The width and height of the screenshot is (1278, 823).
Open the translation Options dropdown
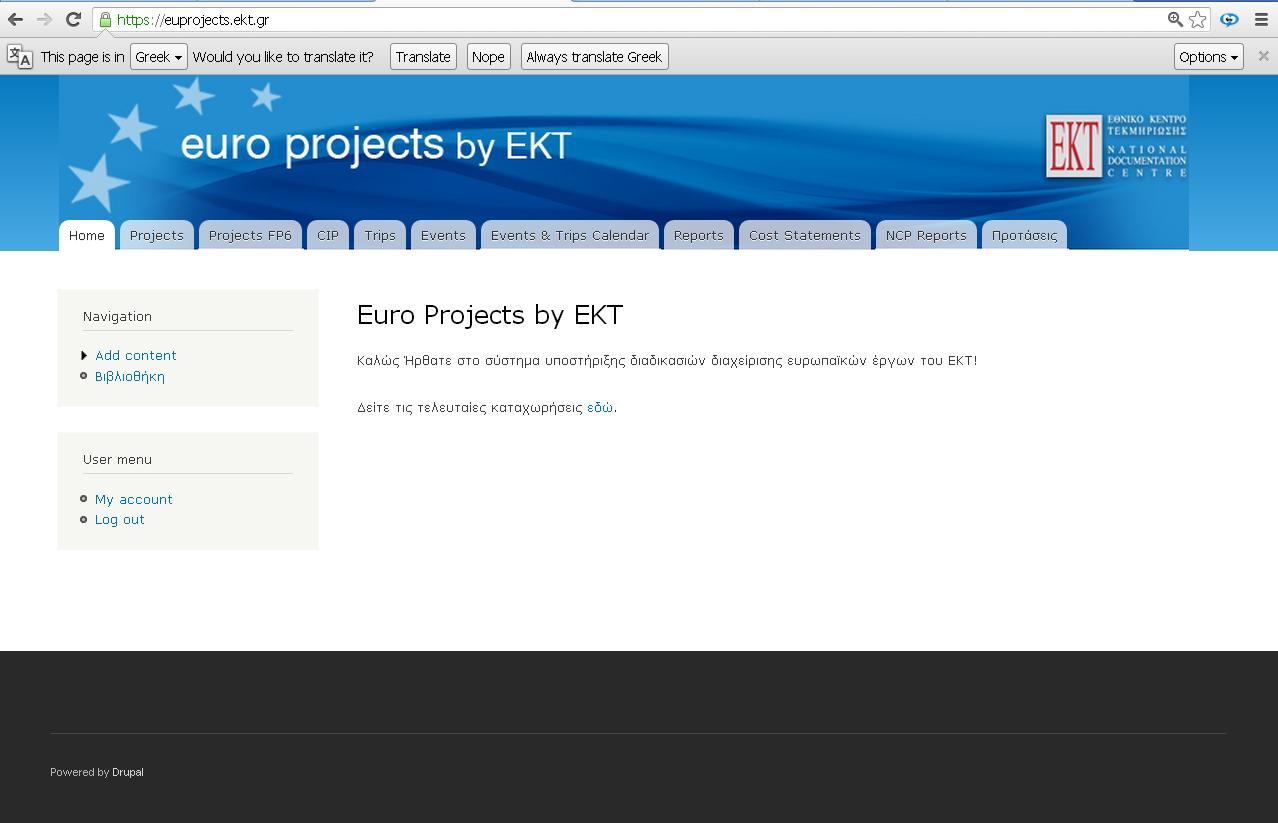click(x=1208, y=57)
